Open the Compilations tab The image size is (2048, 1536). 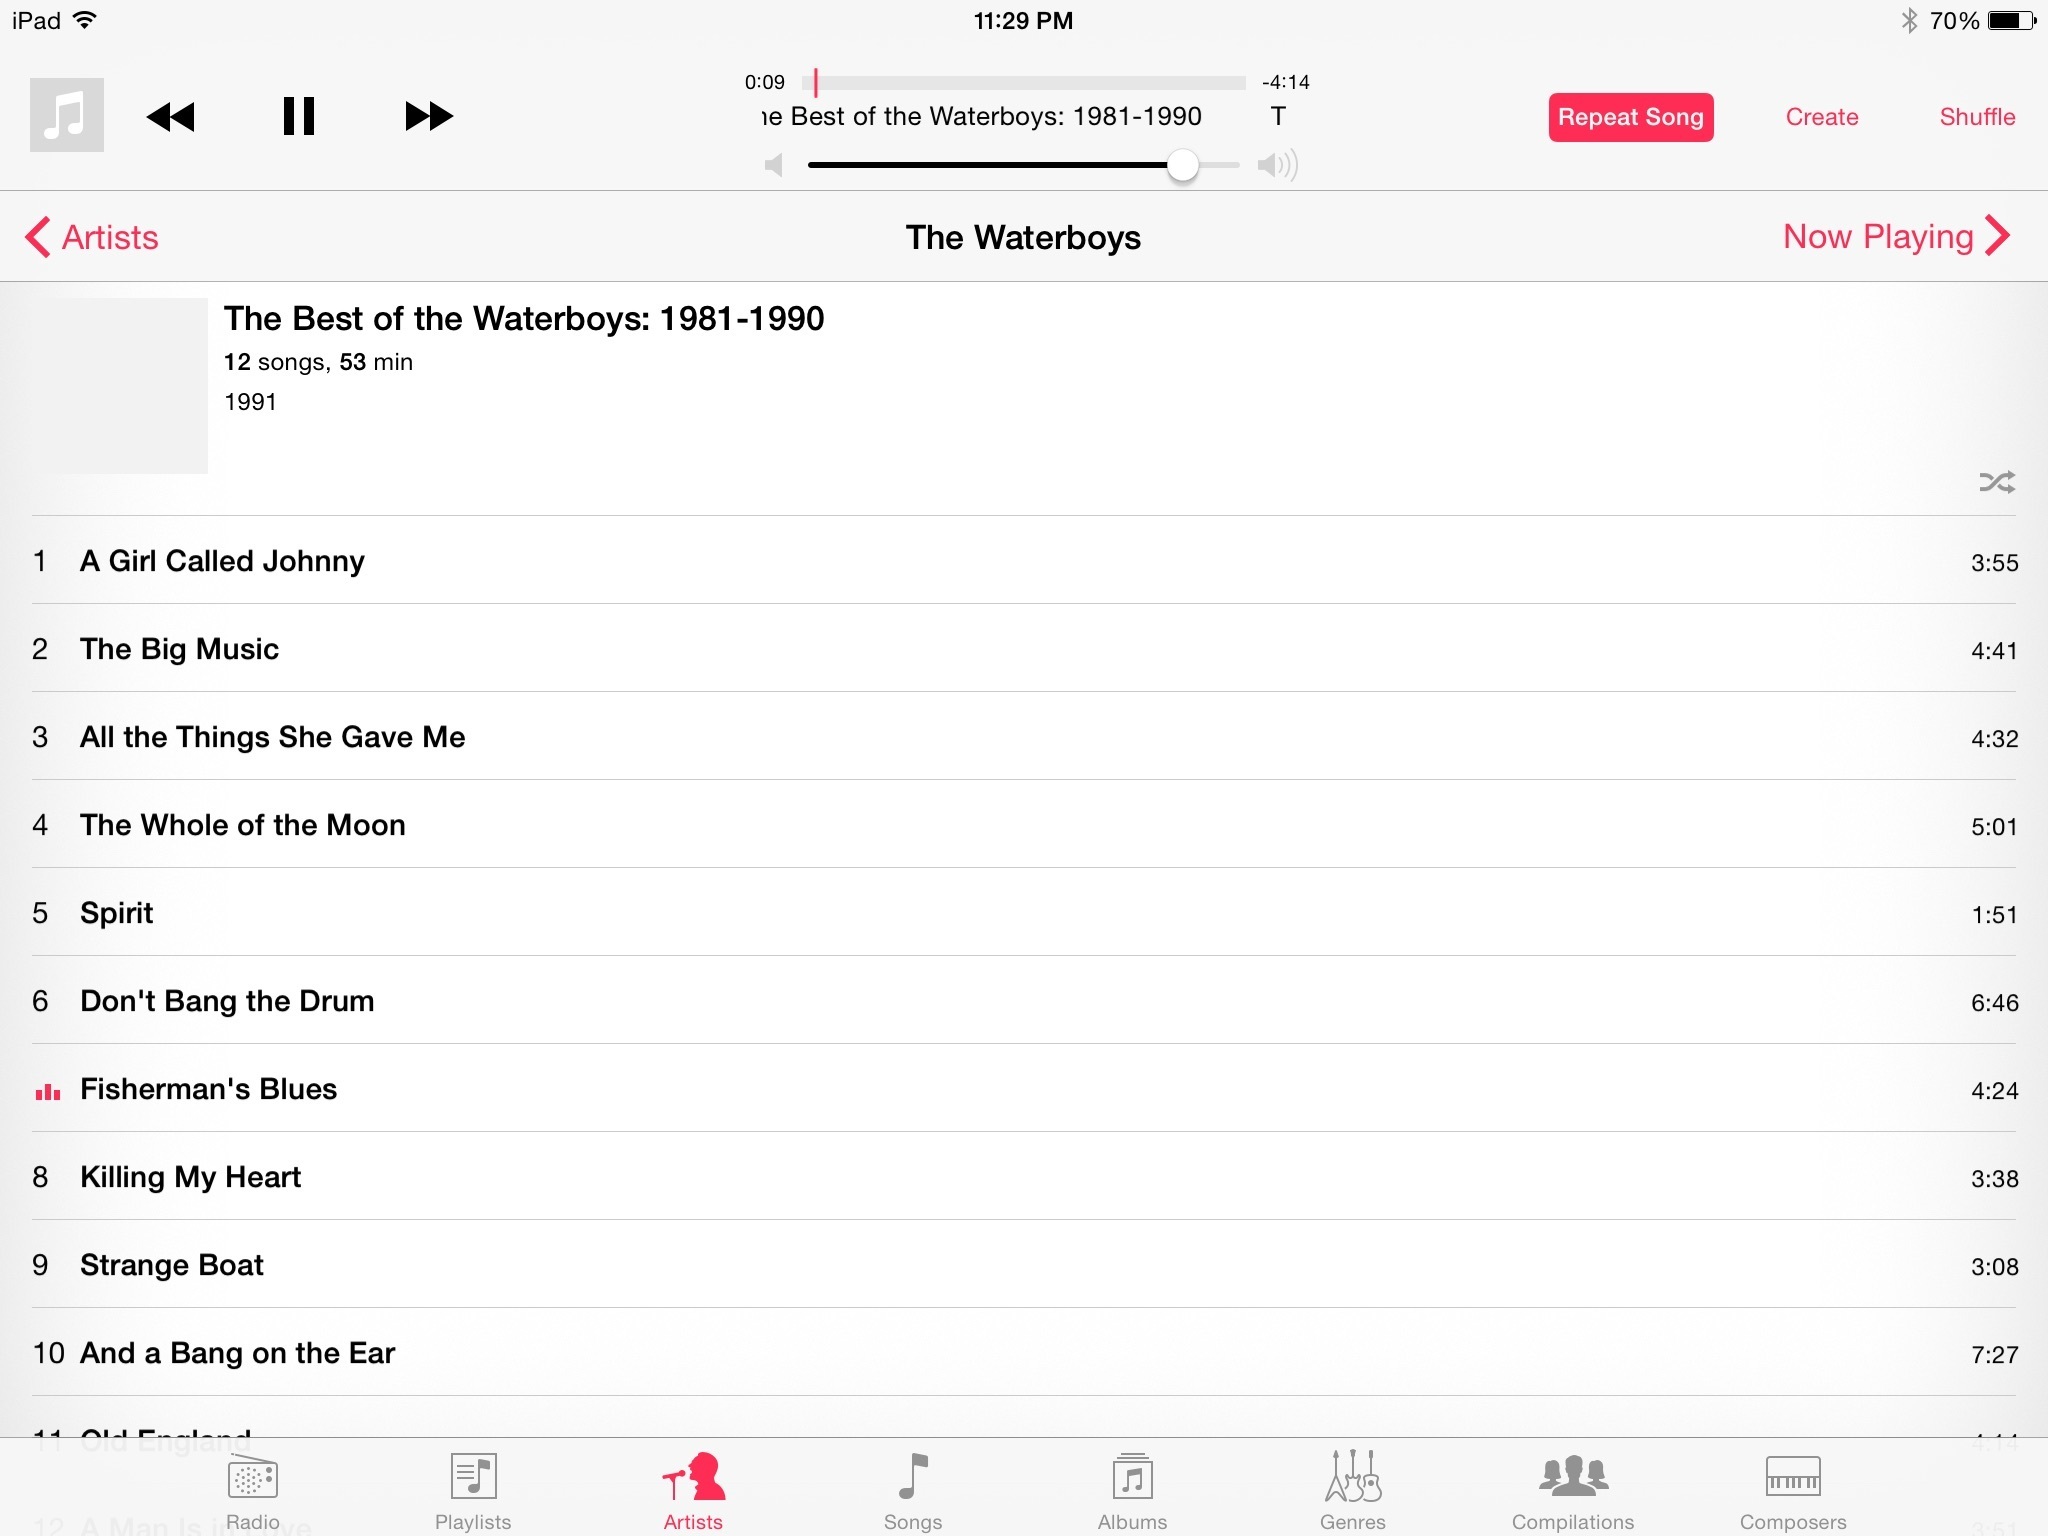click(1572, 1492)
